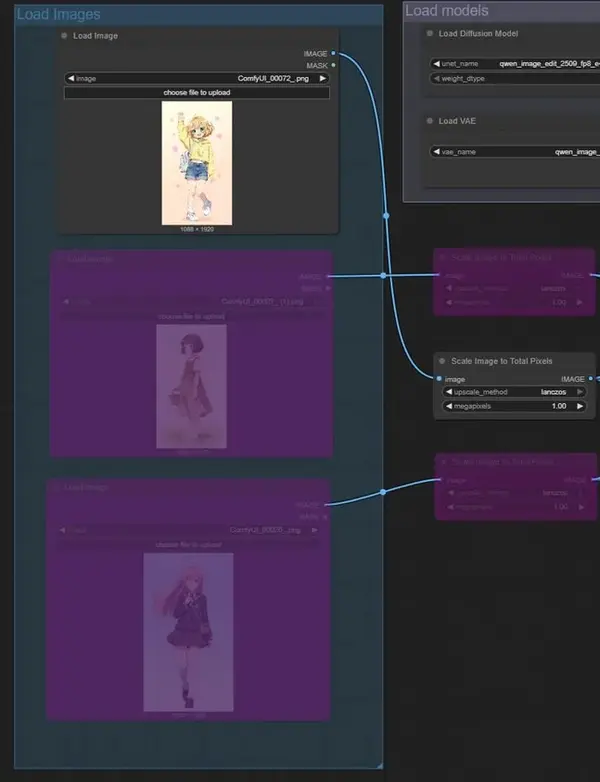The image size is (600, 782).
Task: Click the reroute dot on the dark-haired girl node's link
Action: 383,275
